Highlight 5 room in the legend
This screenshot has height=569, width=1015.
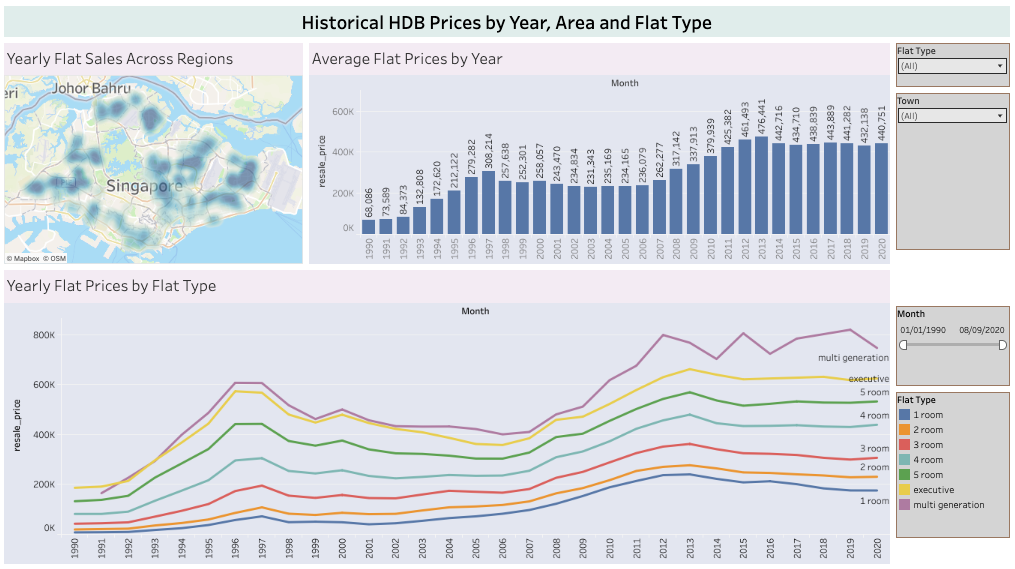click(x=905, y=475)
